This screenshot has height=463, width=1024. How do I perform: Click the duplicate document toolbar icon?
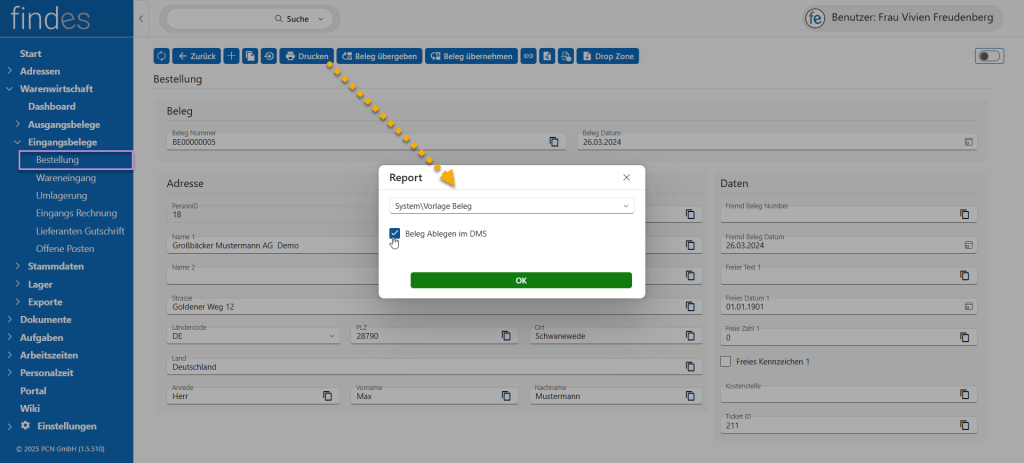click(x=250, y=56)
